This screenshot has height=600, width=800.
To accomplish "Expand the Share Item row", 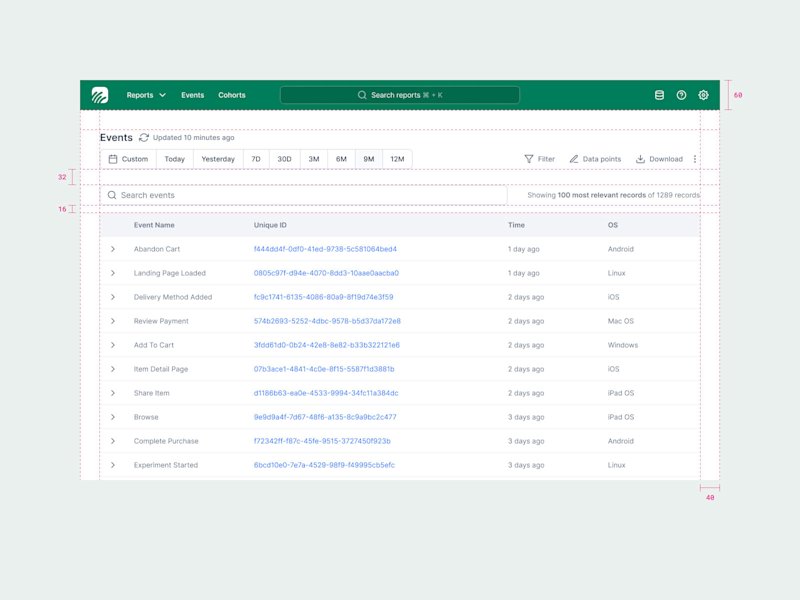I will coord(113,393).
